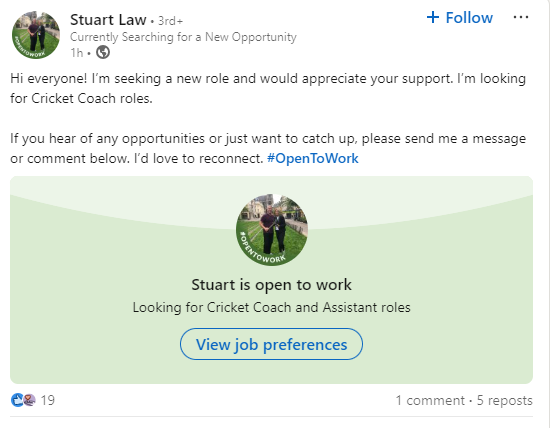550x428 pixels.
Task: Click the Stuart Law name link
Action: click(108, 20)
